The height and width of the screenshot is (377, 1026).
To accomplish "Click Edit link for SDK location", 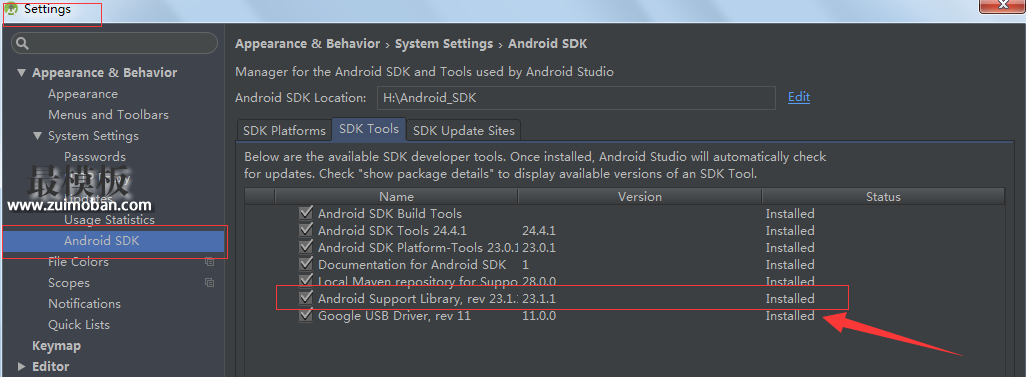I will tap(799, 97).
